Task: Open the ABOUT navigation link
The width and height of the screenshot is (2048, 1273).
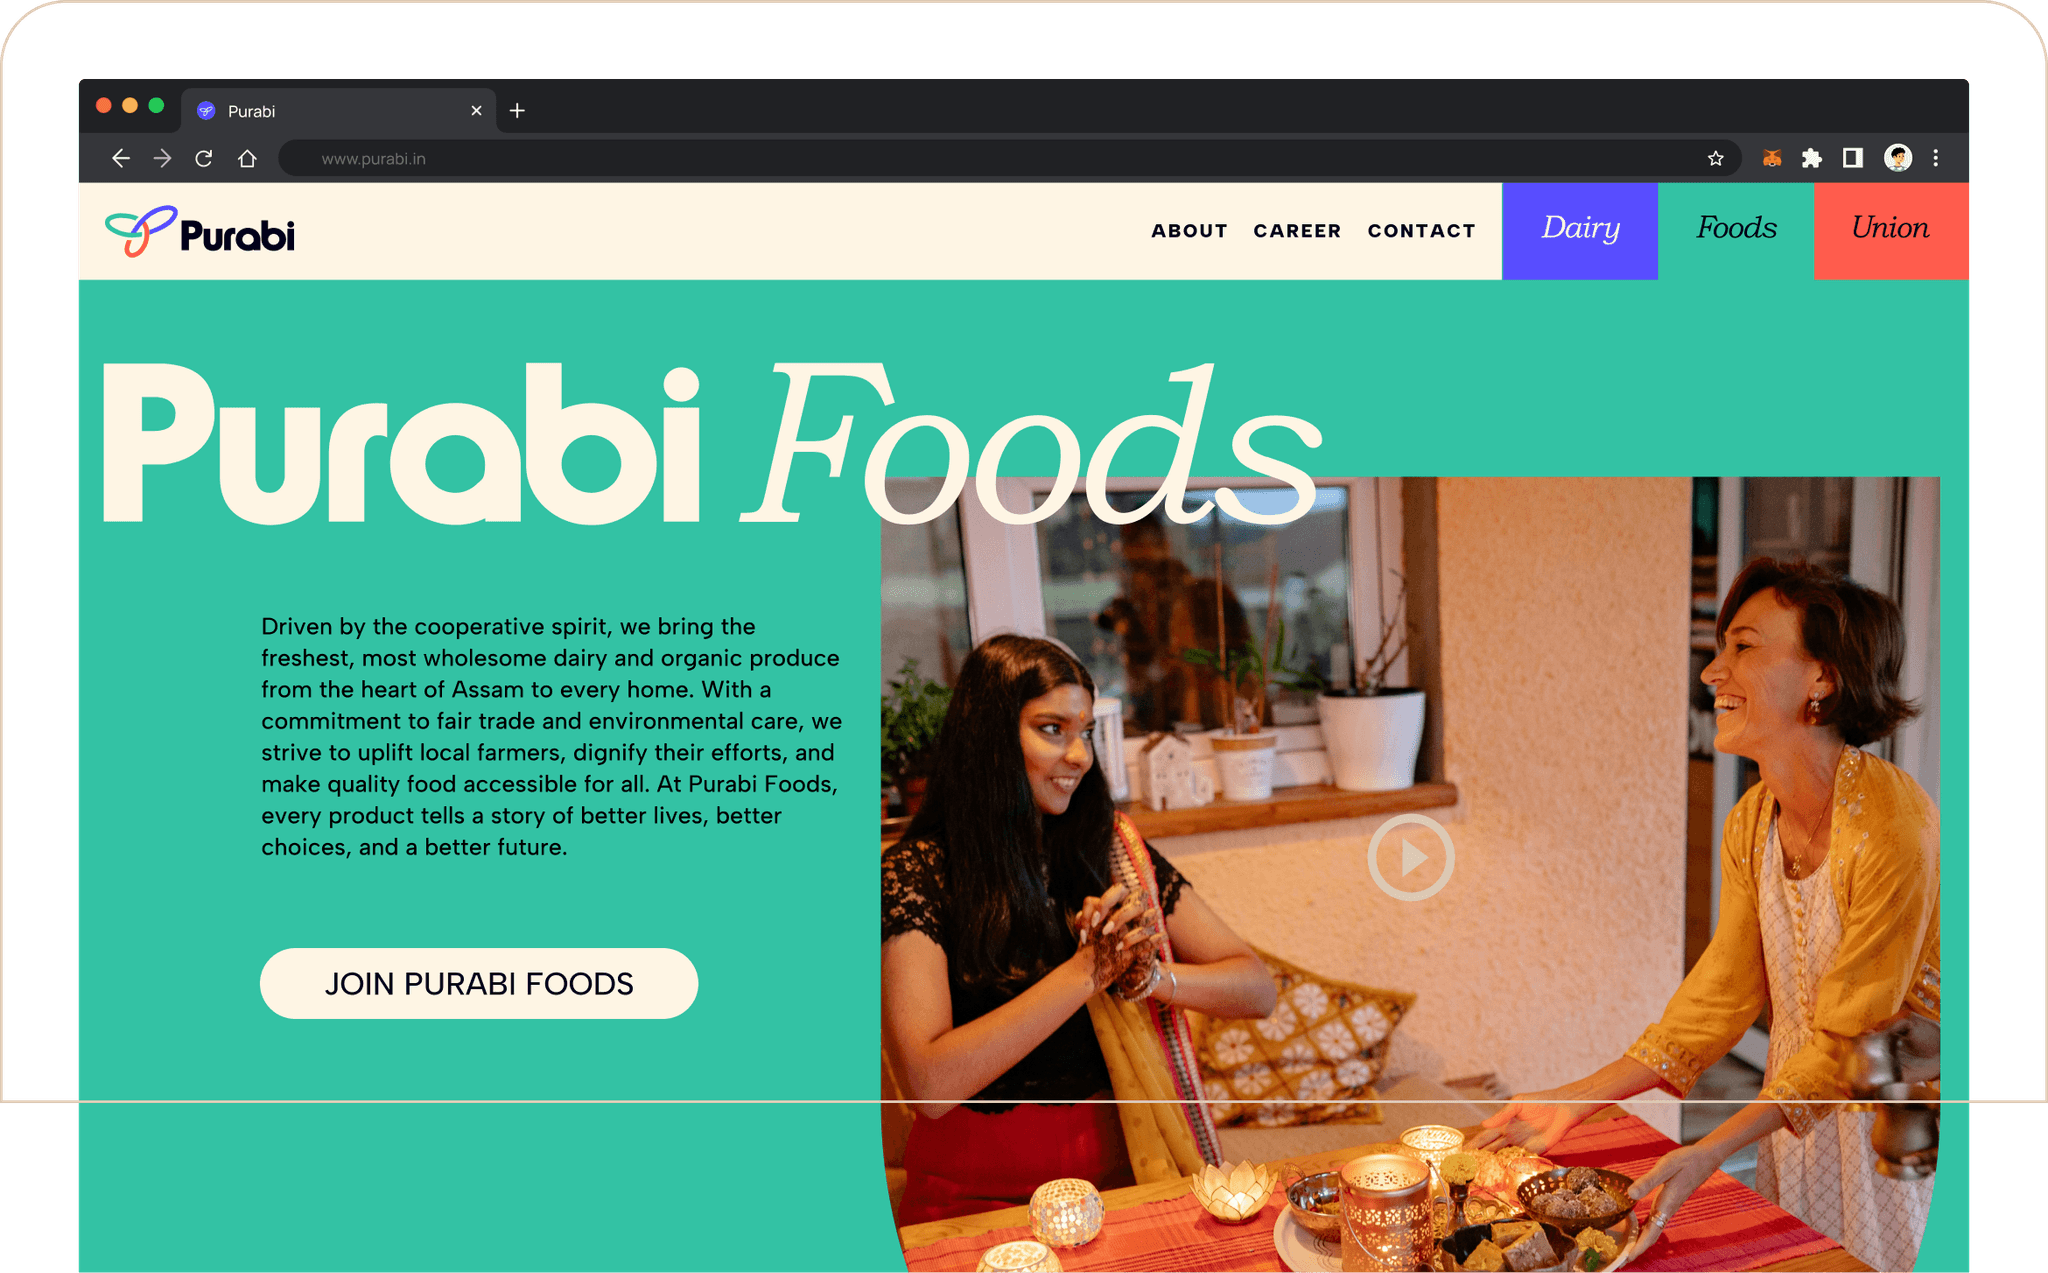Action: 1189,231
